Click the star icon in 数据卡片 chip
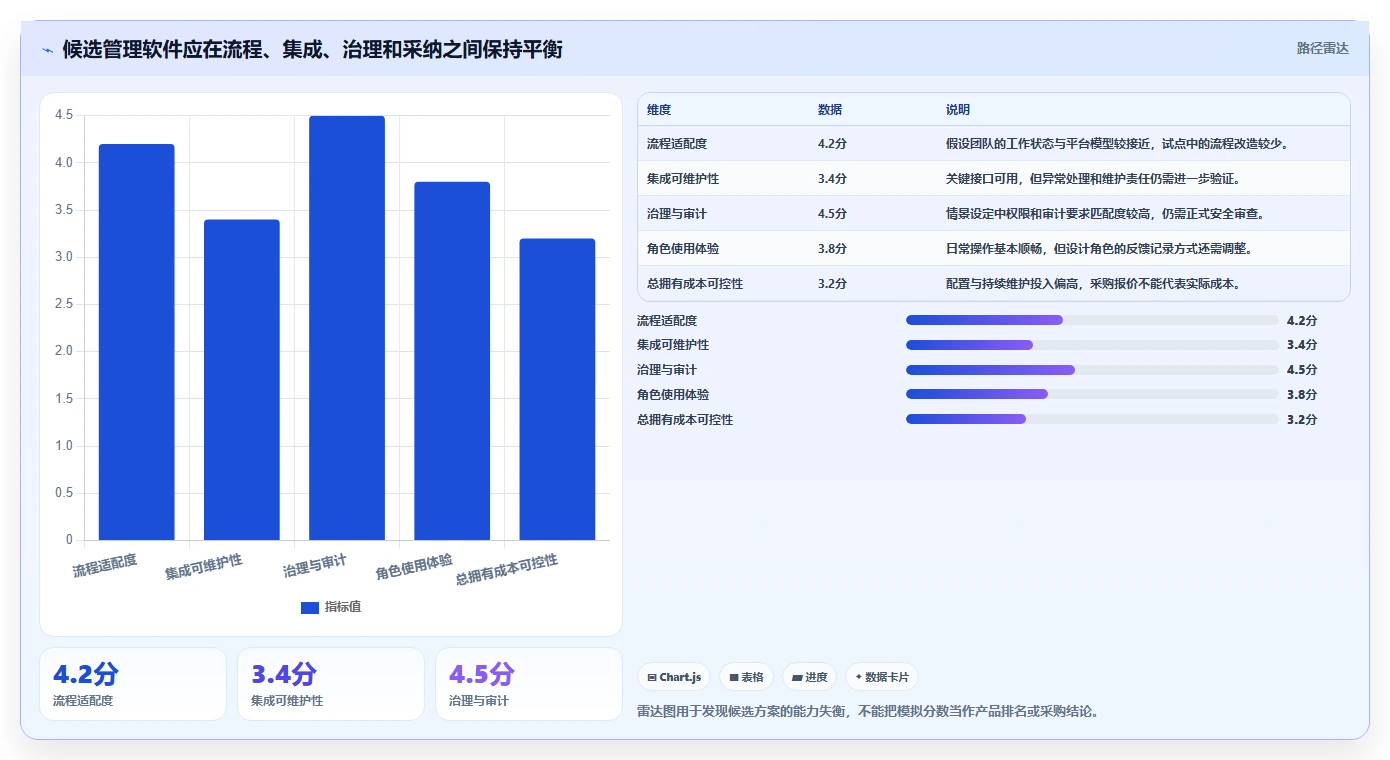Screen dimensions: 1390x760 point(859,677)
